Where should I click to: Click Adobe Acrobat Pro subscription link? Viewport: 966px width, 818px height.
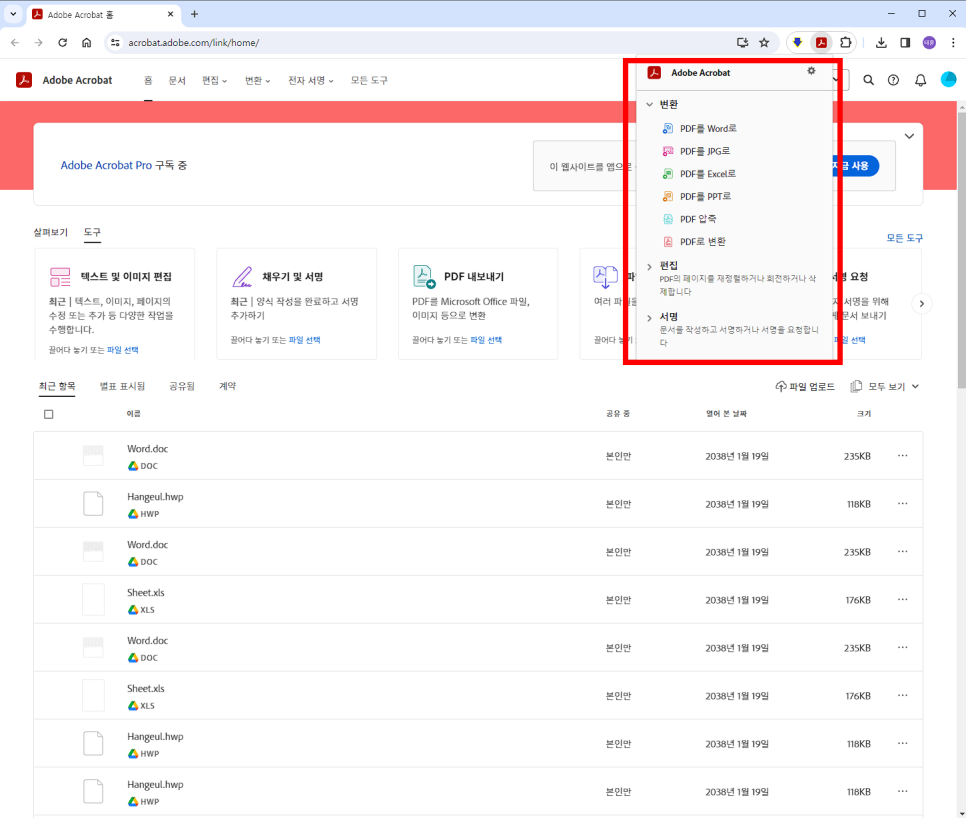pos(106,165)
